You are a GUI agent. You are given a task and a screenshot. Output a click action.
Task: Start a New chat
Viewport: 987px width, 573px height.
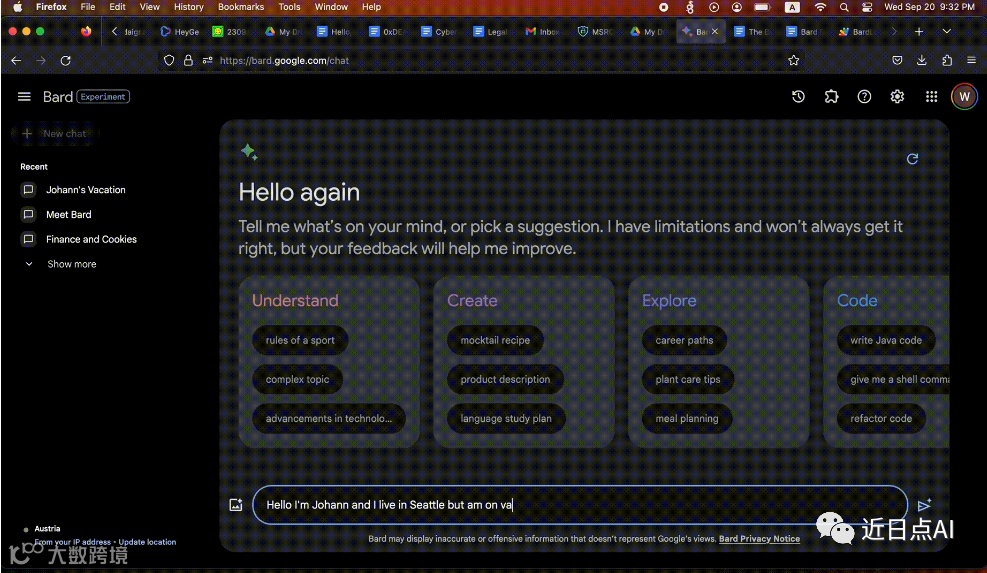(x=55, y=133)
